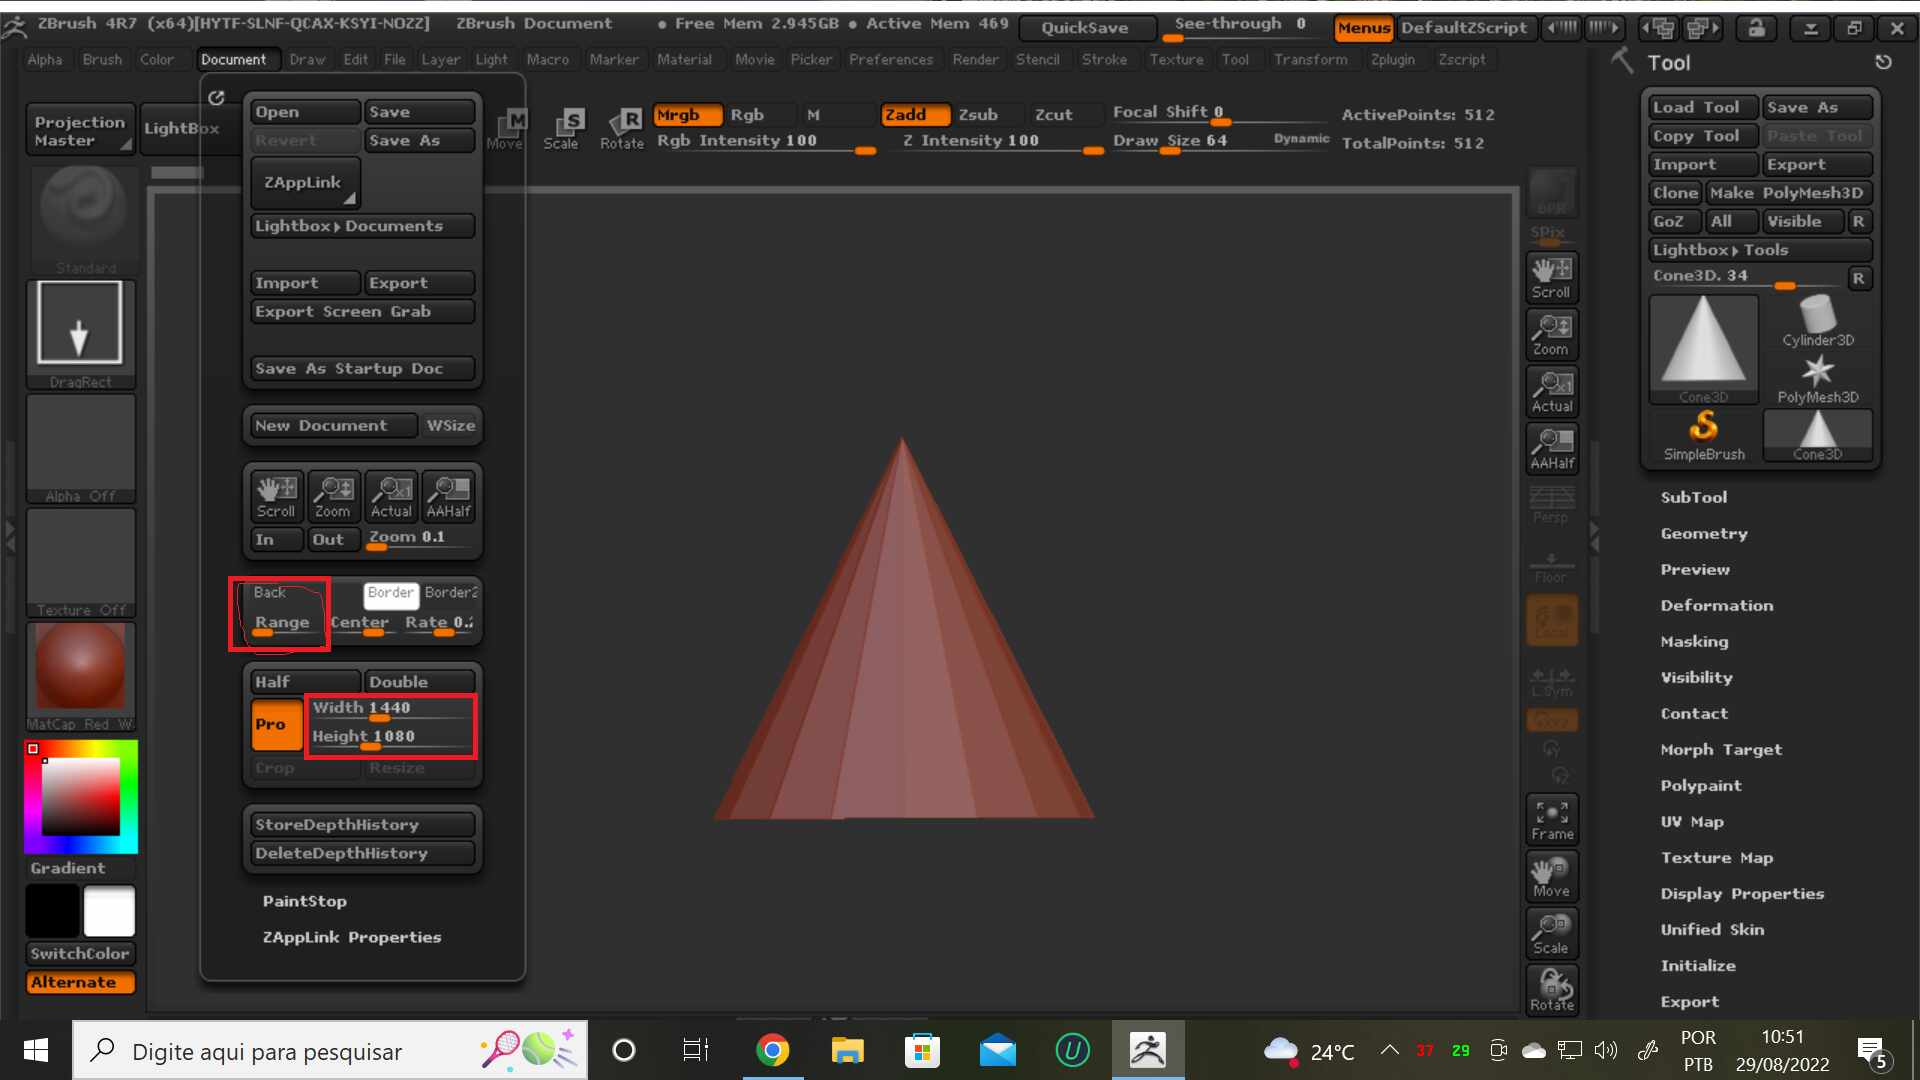Open the Standard brush selector

coord(82,220)
